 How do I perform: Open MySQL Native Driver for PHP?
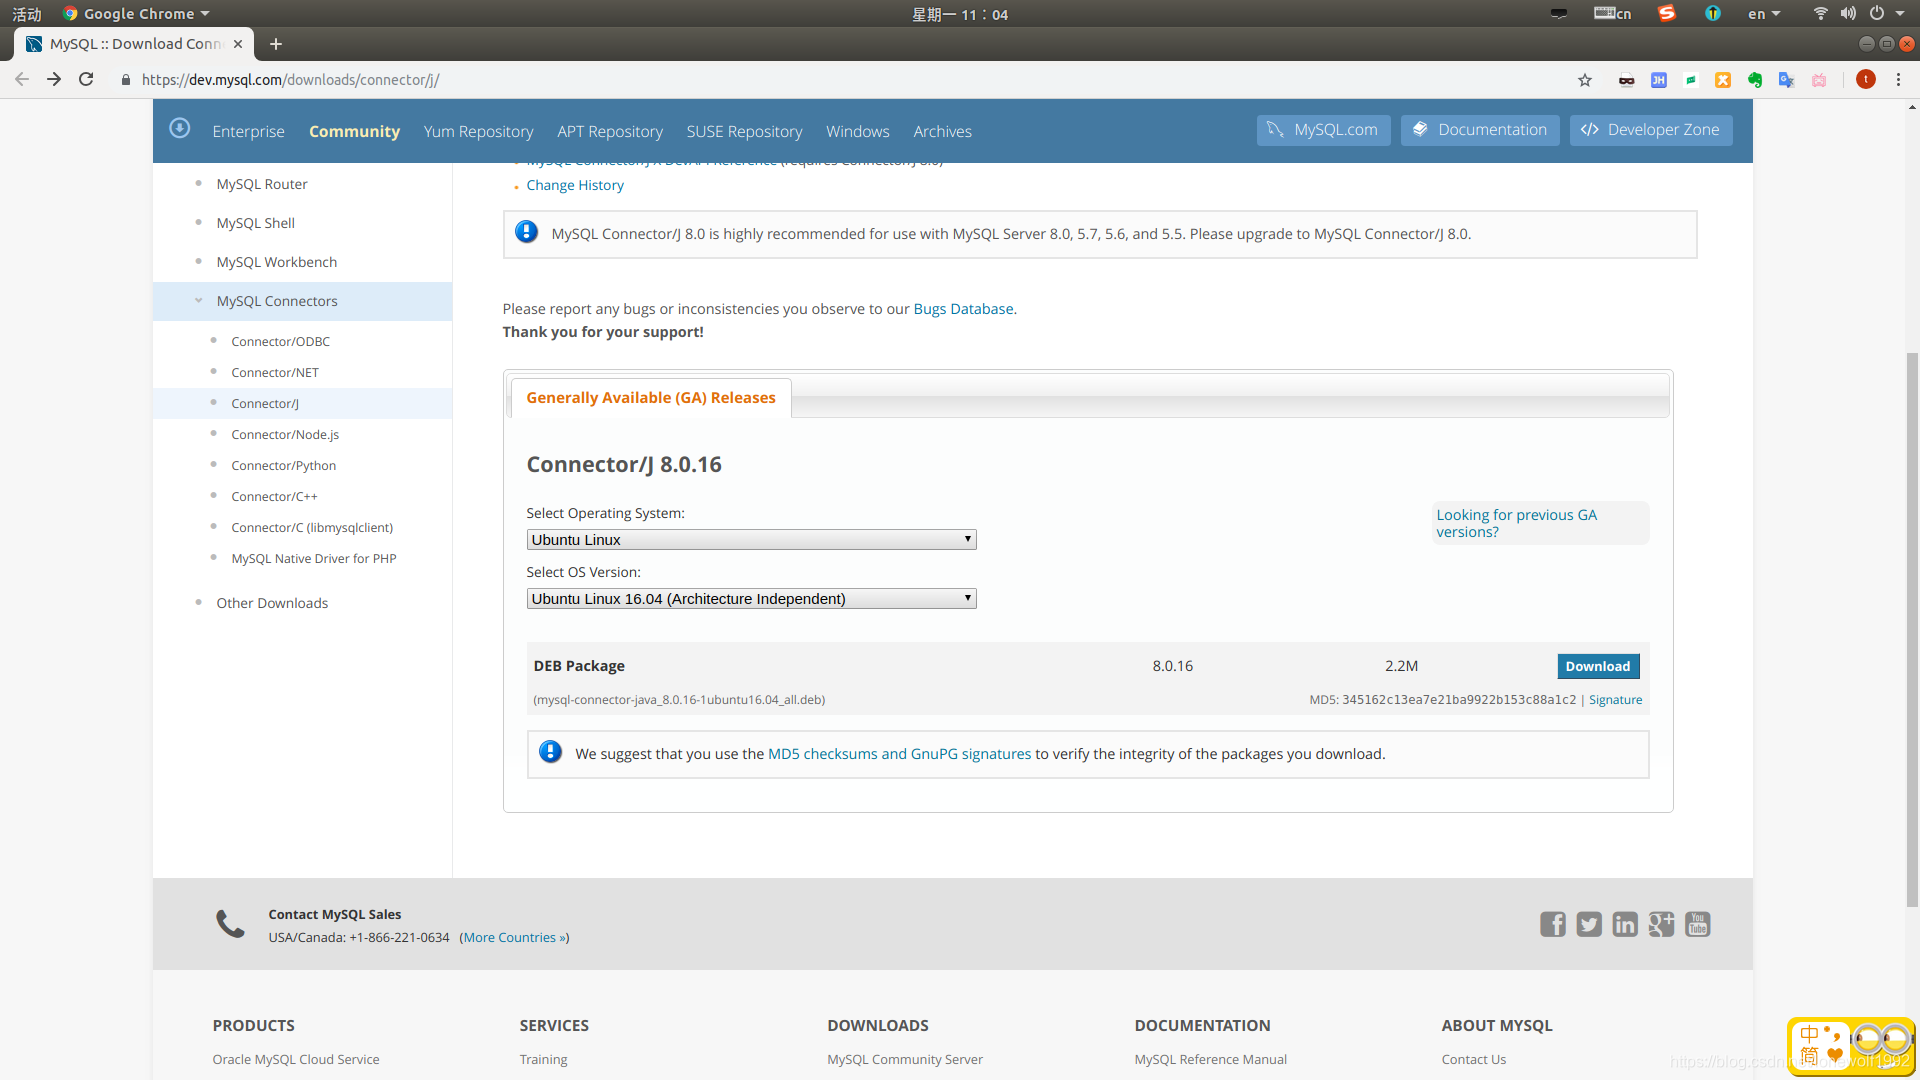(x=313, y=559)
